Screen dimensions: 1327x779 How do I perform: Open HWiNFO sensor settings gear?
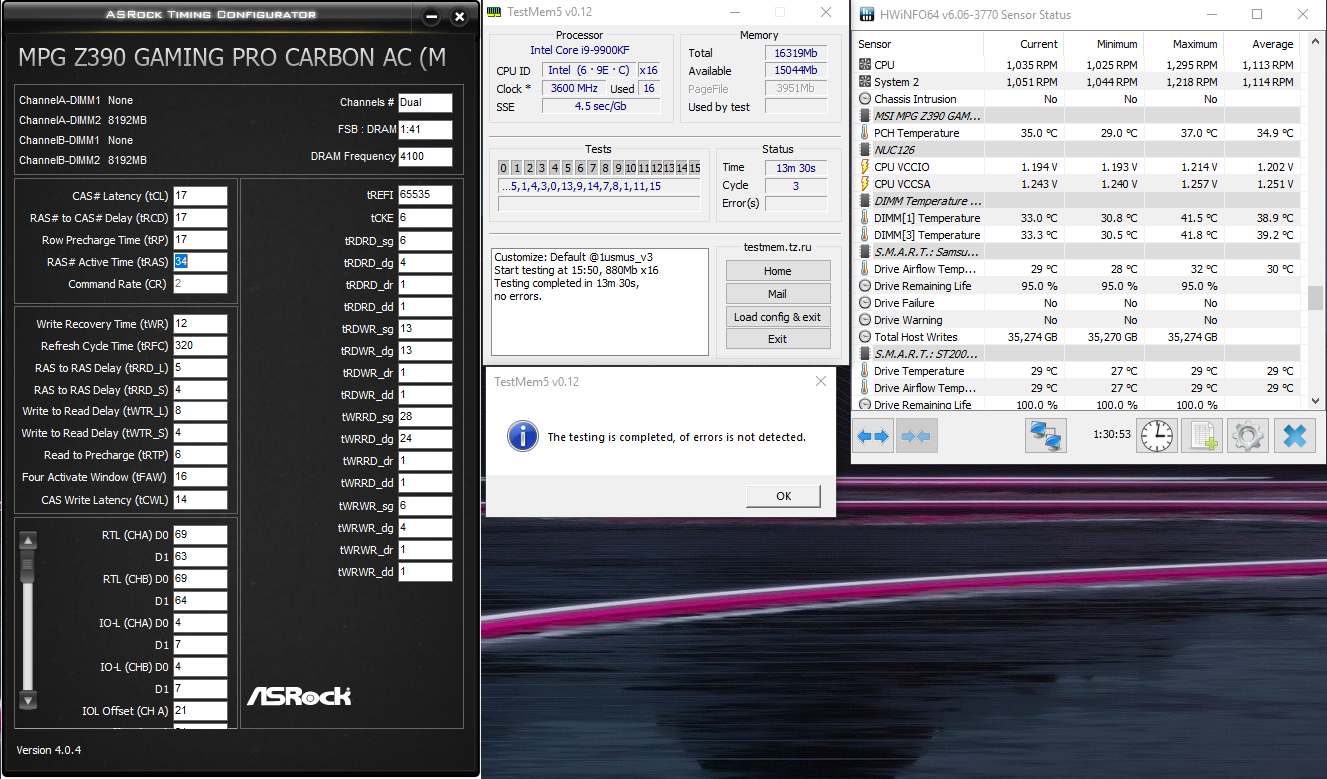1247,436
